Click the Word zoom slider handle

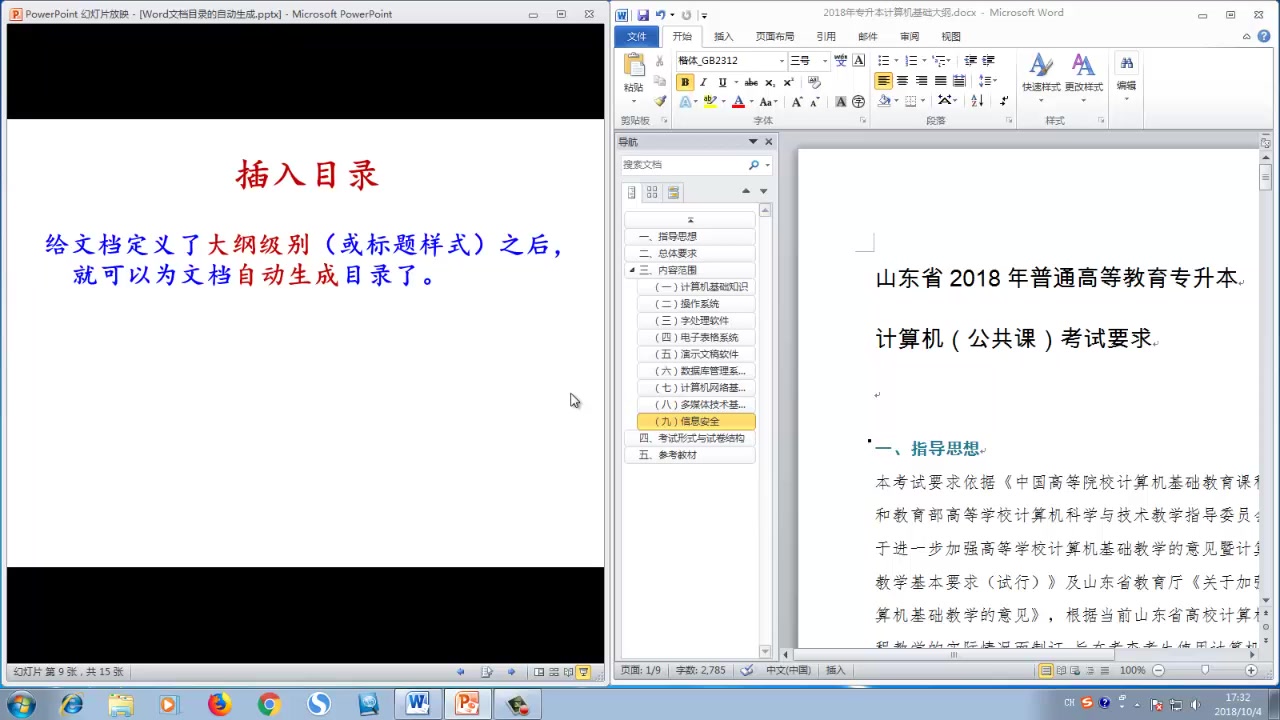click(x=1204, y=670)
